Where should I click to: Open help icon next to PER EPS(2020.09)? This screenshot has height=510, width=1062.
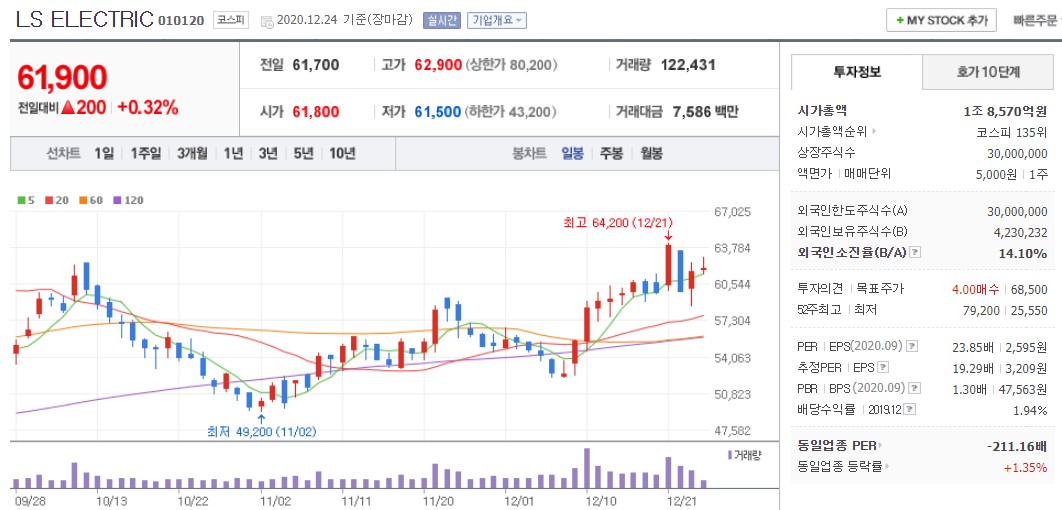point(912,347)
